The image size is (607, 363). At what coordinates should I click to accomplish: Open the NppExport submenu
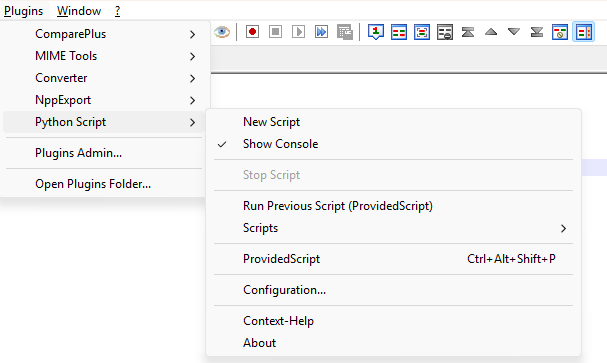coord(103,100)
